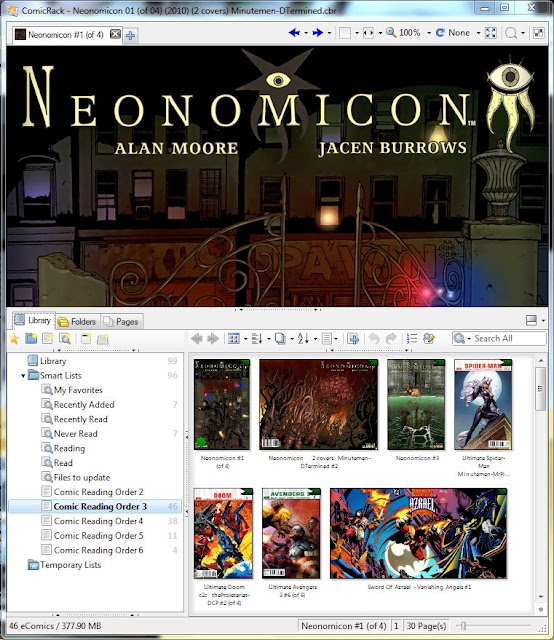Select the Neonomicon #1 (of 4) tab
Image resolution: width=554 pixels, height=640 pixels.
[x=65, y=35]
